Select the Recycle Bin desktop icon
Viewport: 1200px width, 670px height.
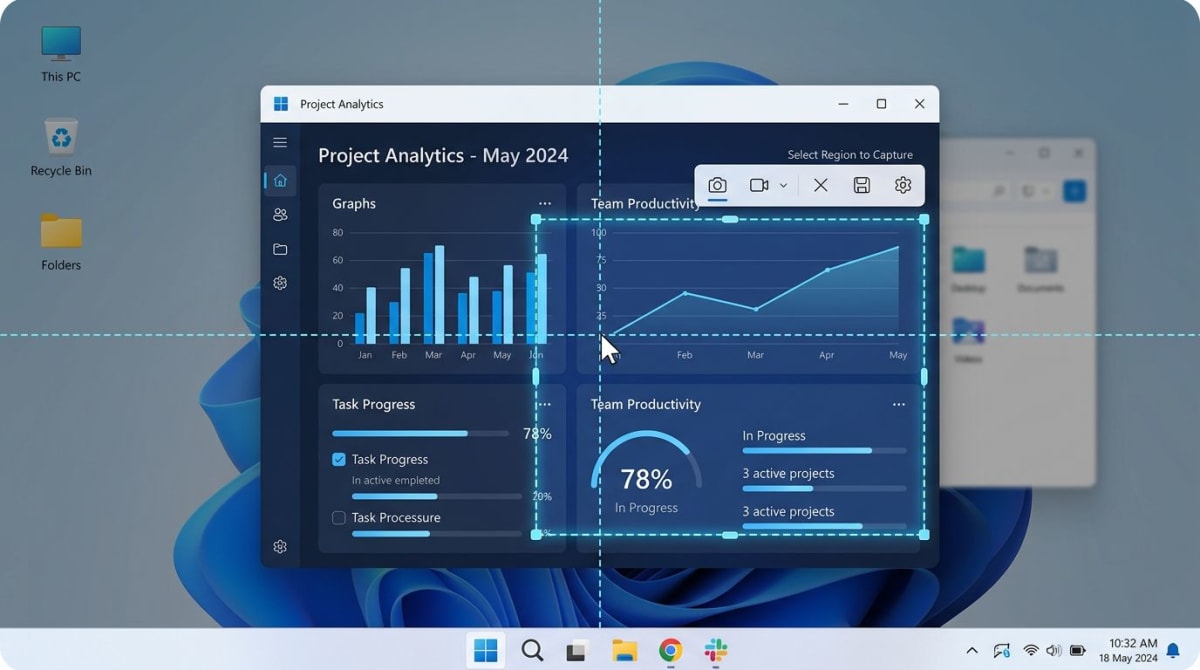pos(61,147)
